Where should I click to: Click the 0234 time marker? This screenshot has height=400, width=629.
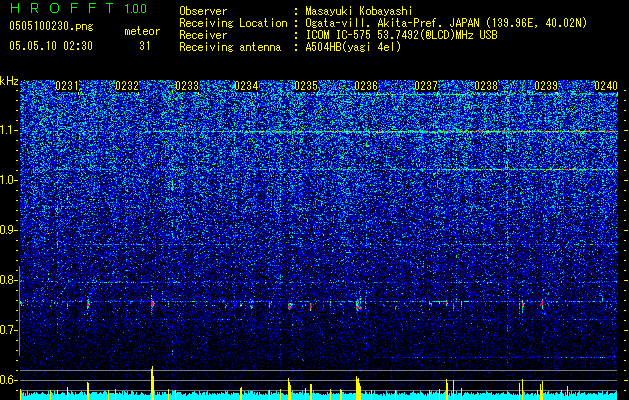[246, 86]
